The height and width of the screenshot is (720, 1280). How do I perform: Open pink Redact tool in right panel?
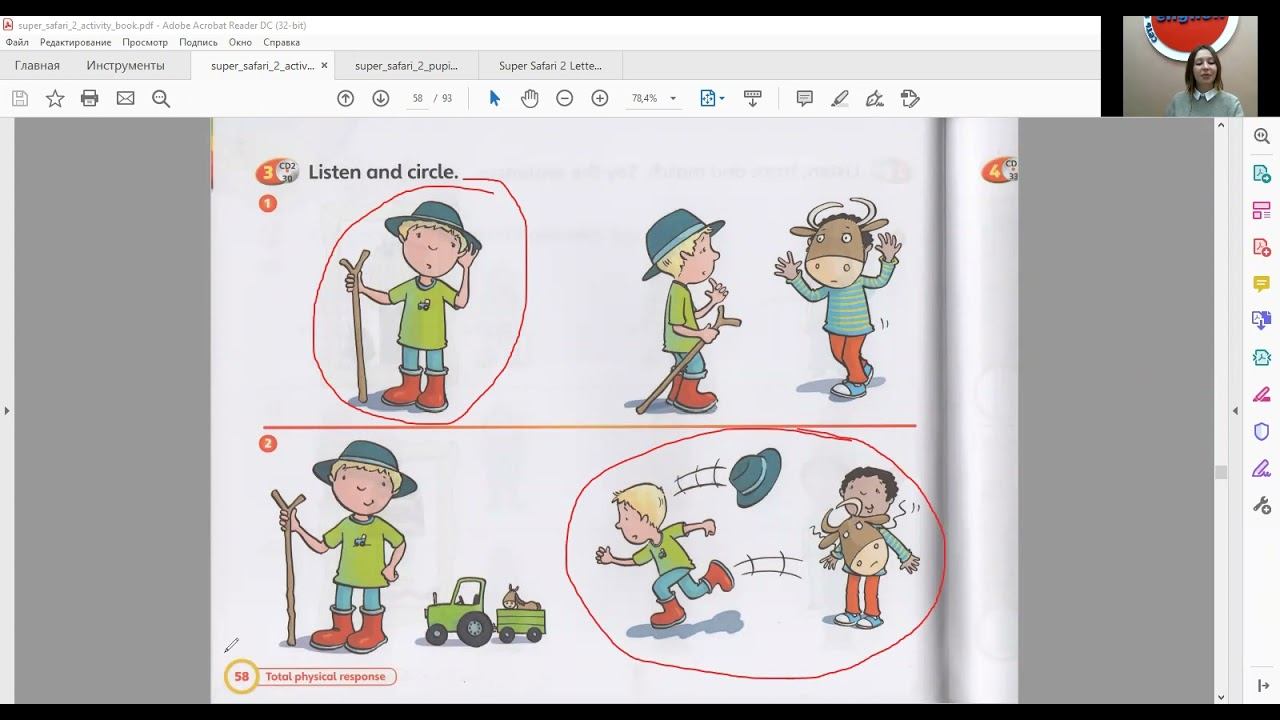pyautogui.click(x=1261, y=394)
